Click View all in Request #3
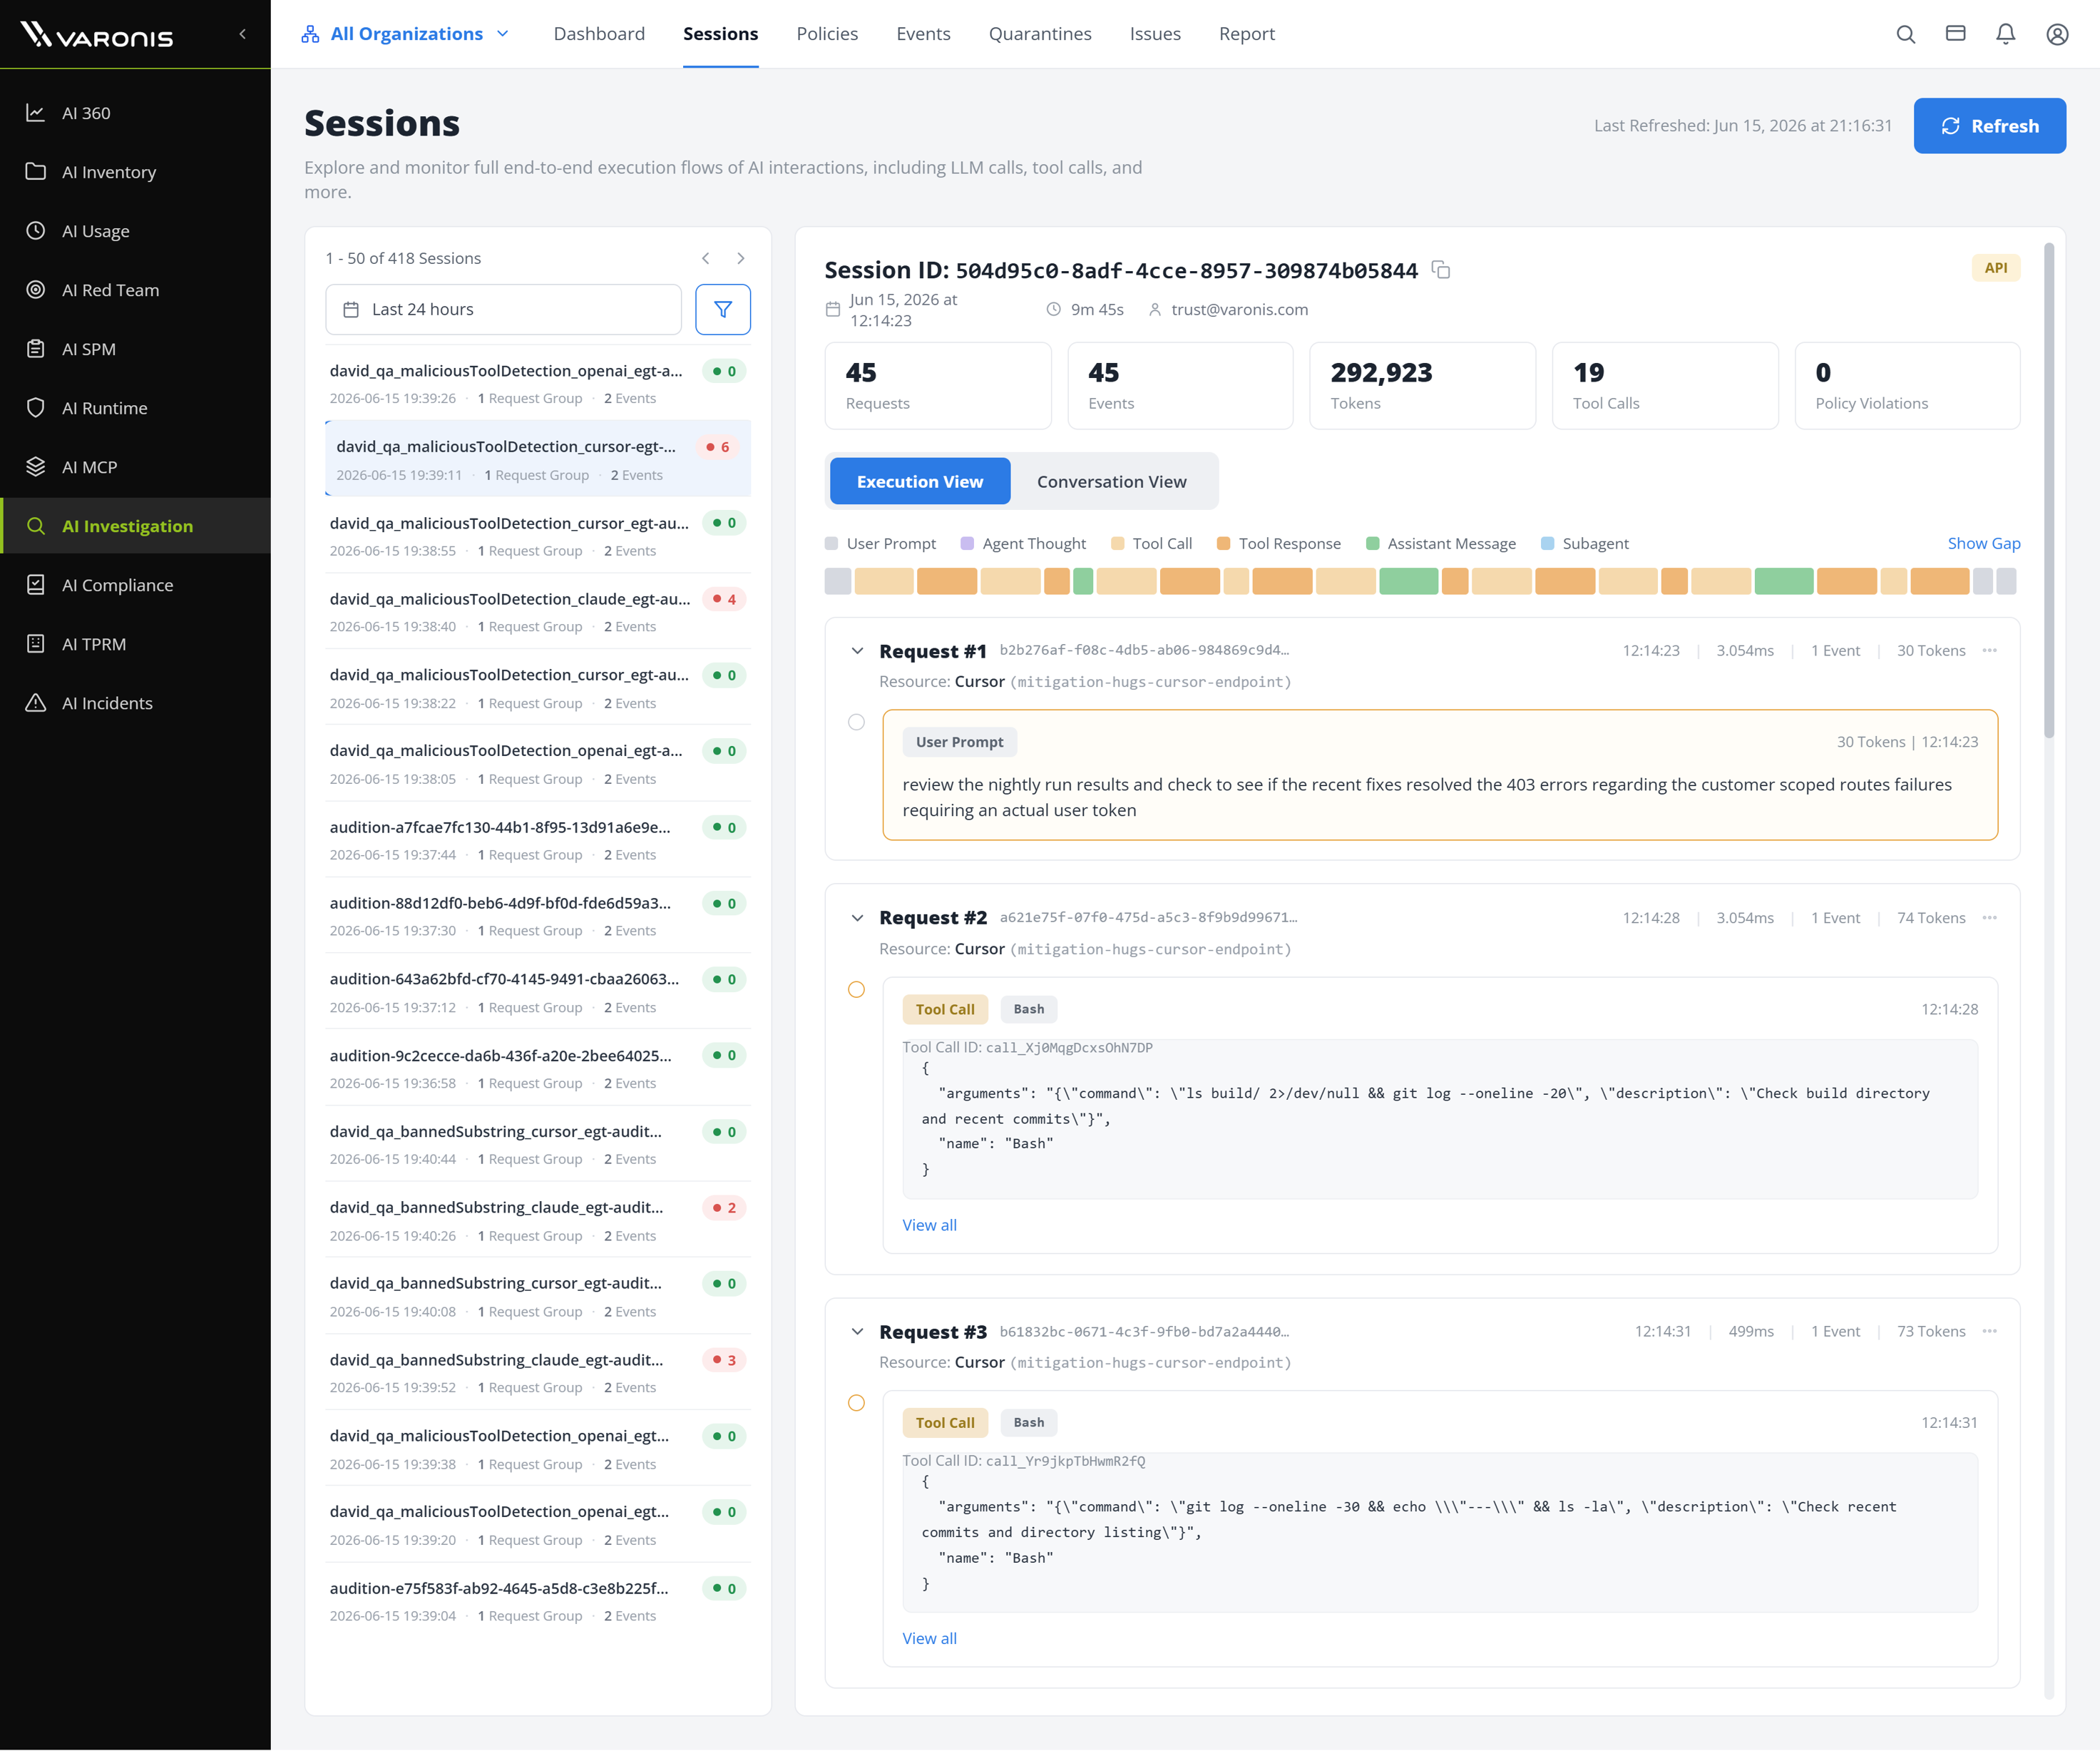Screen dimensions: 2100x1751 point(929,1639)
